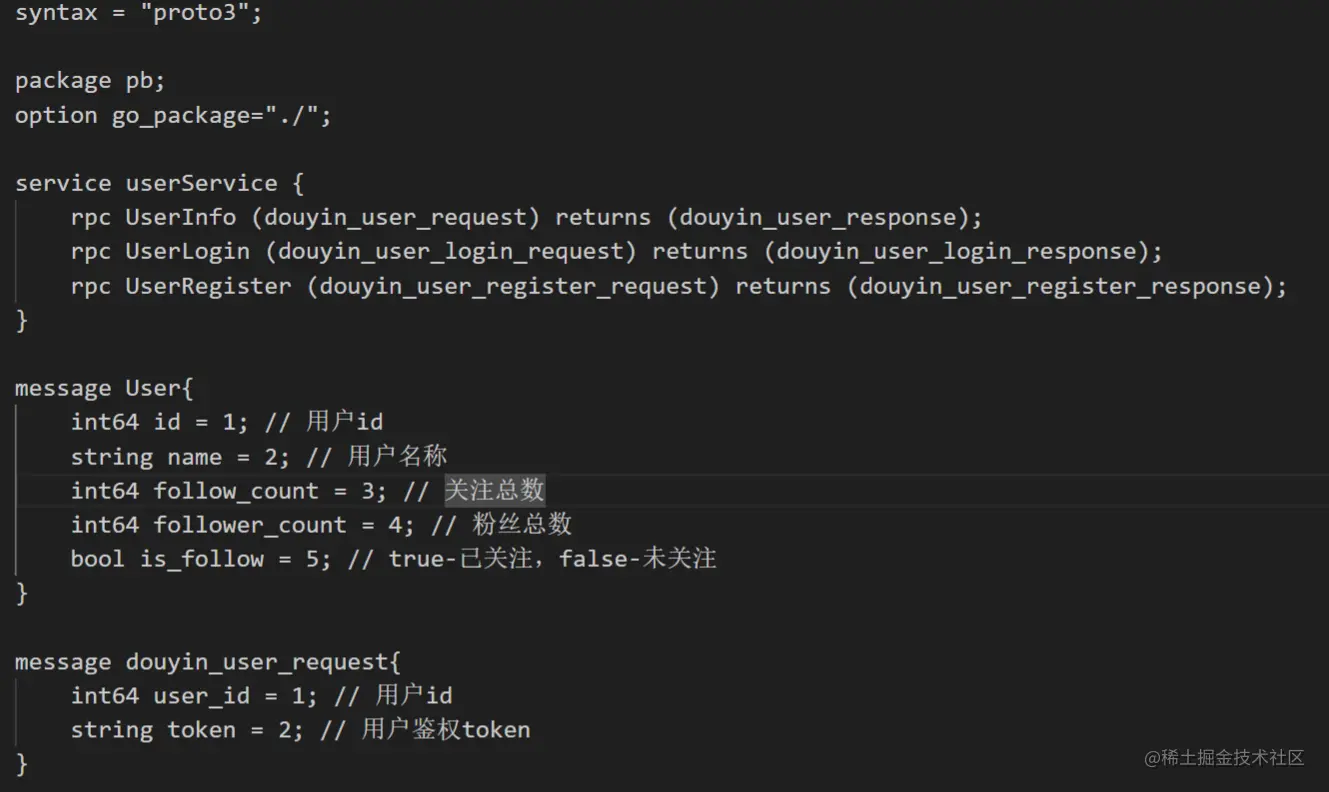The width and height of the screenshot is (1329, 792).
Task: Click the UserInfo rpc method name
Action: [x=180, y=217]
